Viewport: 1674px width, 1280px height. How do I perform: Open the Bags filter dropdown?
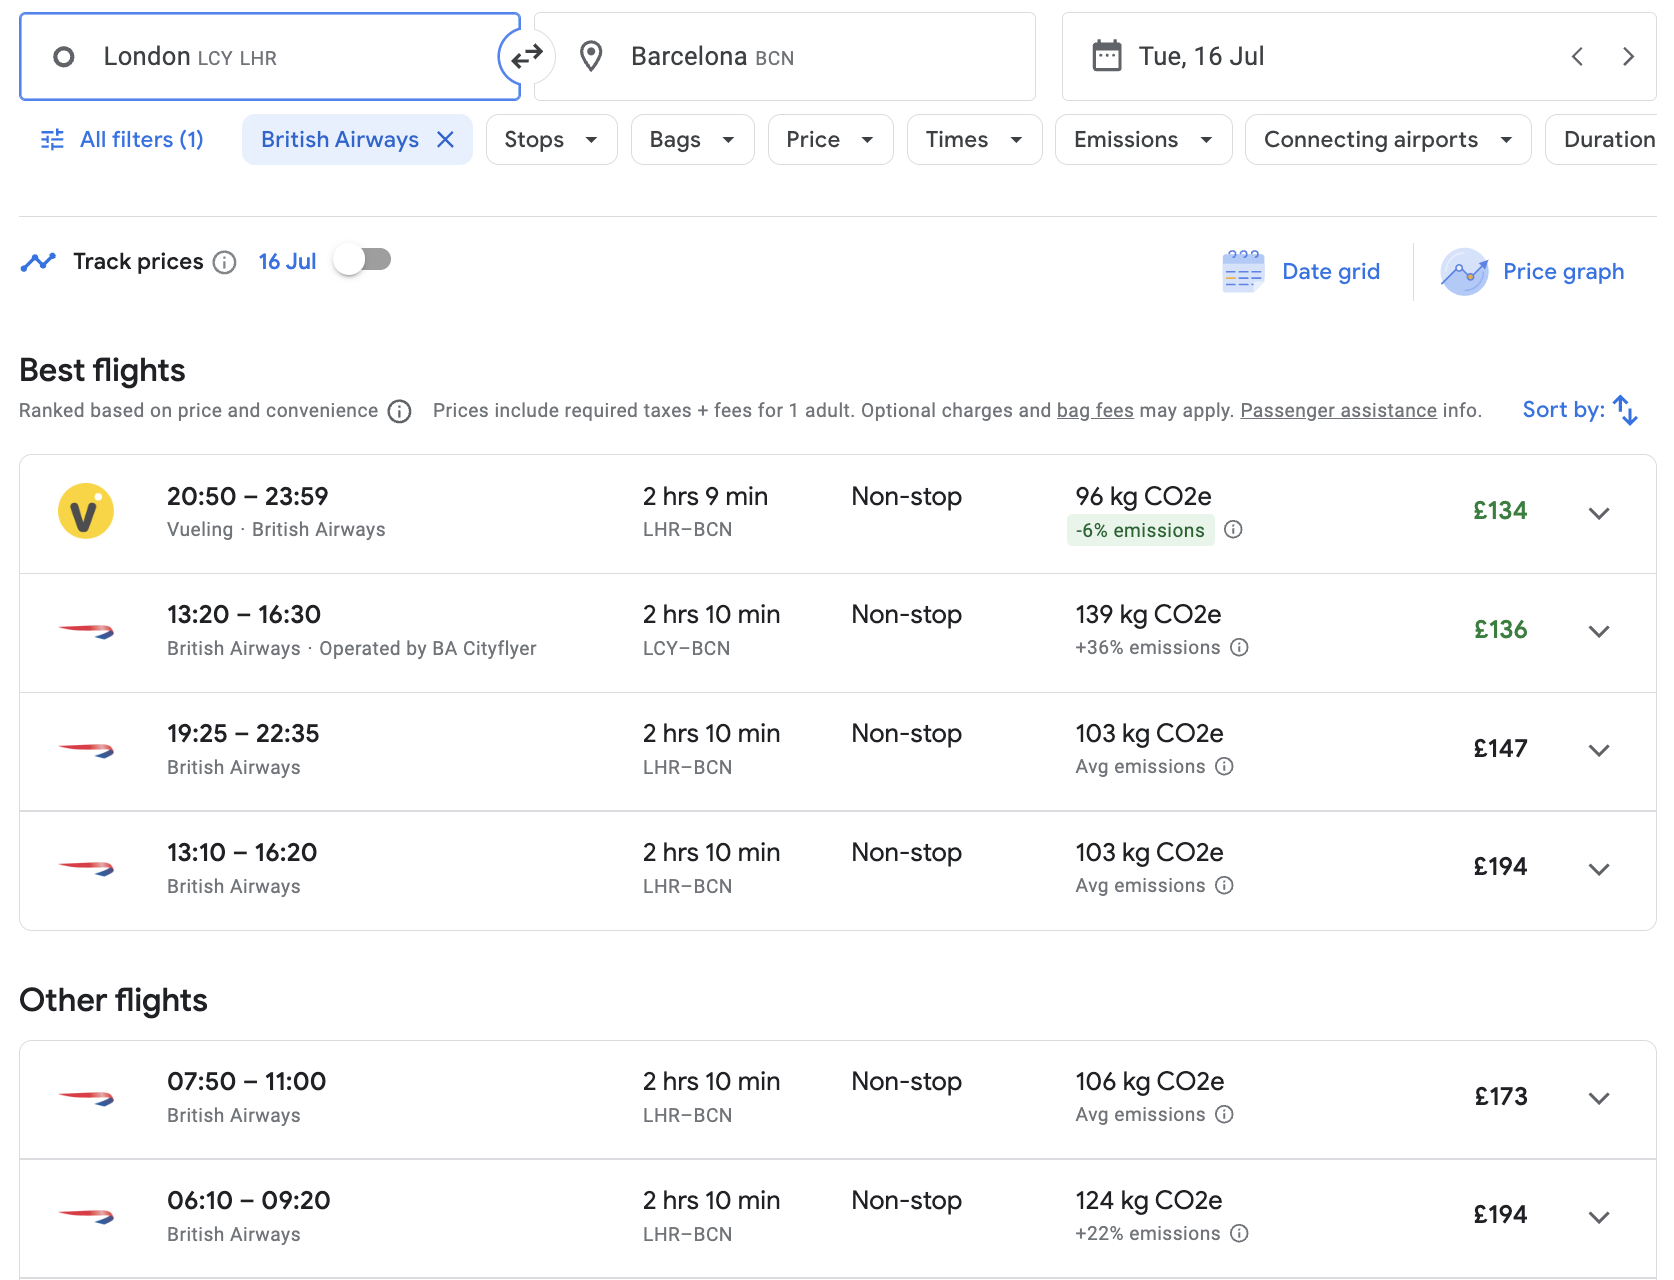tap(692, 140)
